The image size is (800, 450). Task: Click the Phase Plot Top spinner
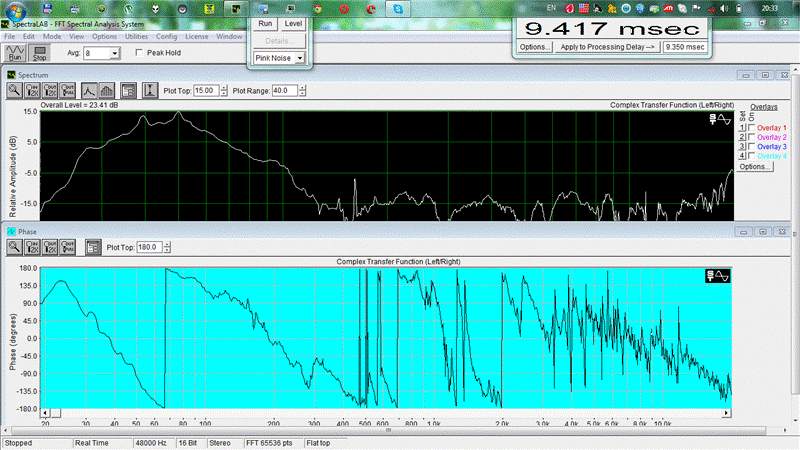pos(167,247)
